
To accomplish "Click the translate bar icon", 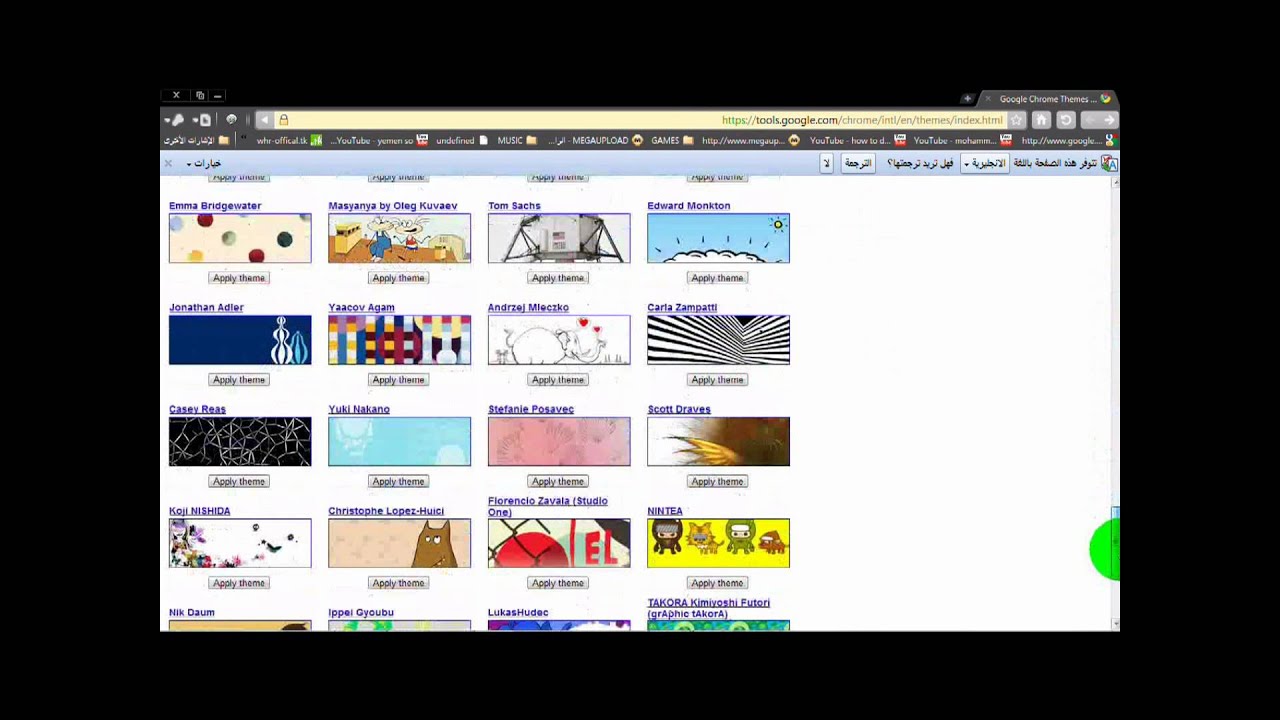I will (x=1108, y=163).
